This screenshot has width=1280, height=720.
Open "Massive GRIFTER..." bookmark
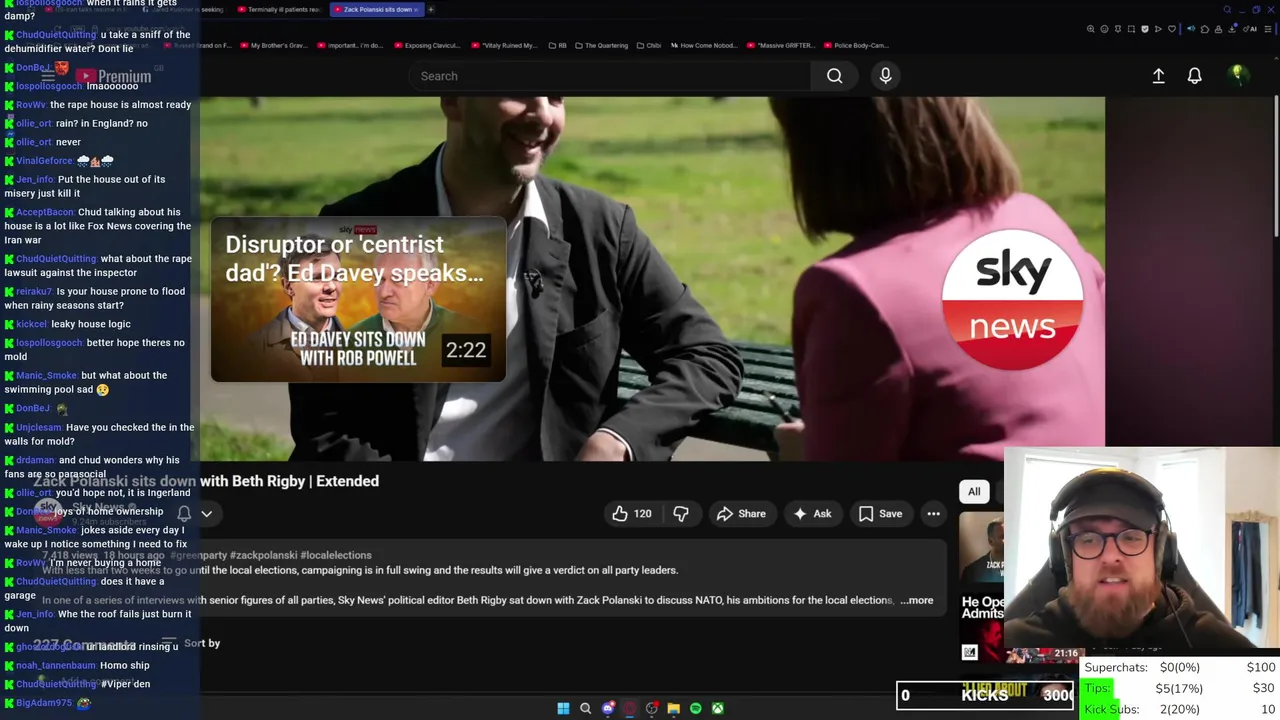point(781,45)
